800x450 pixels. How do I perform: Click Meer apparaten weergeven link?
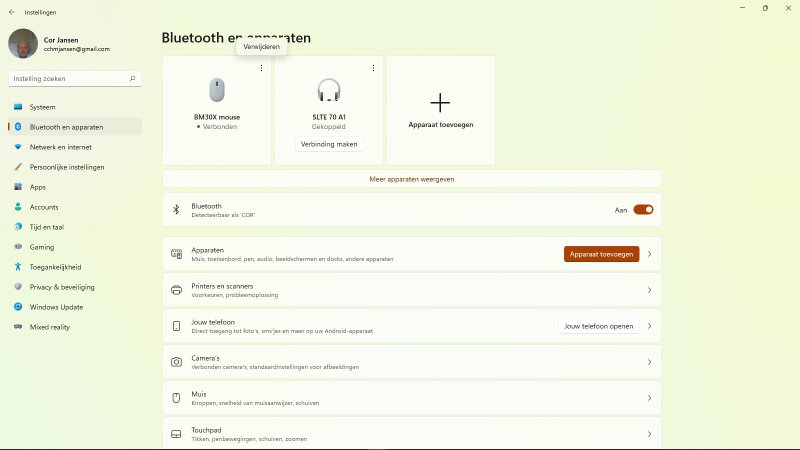pyautogui.click(x=411, y=179)
